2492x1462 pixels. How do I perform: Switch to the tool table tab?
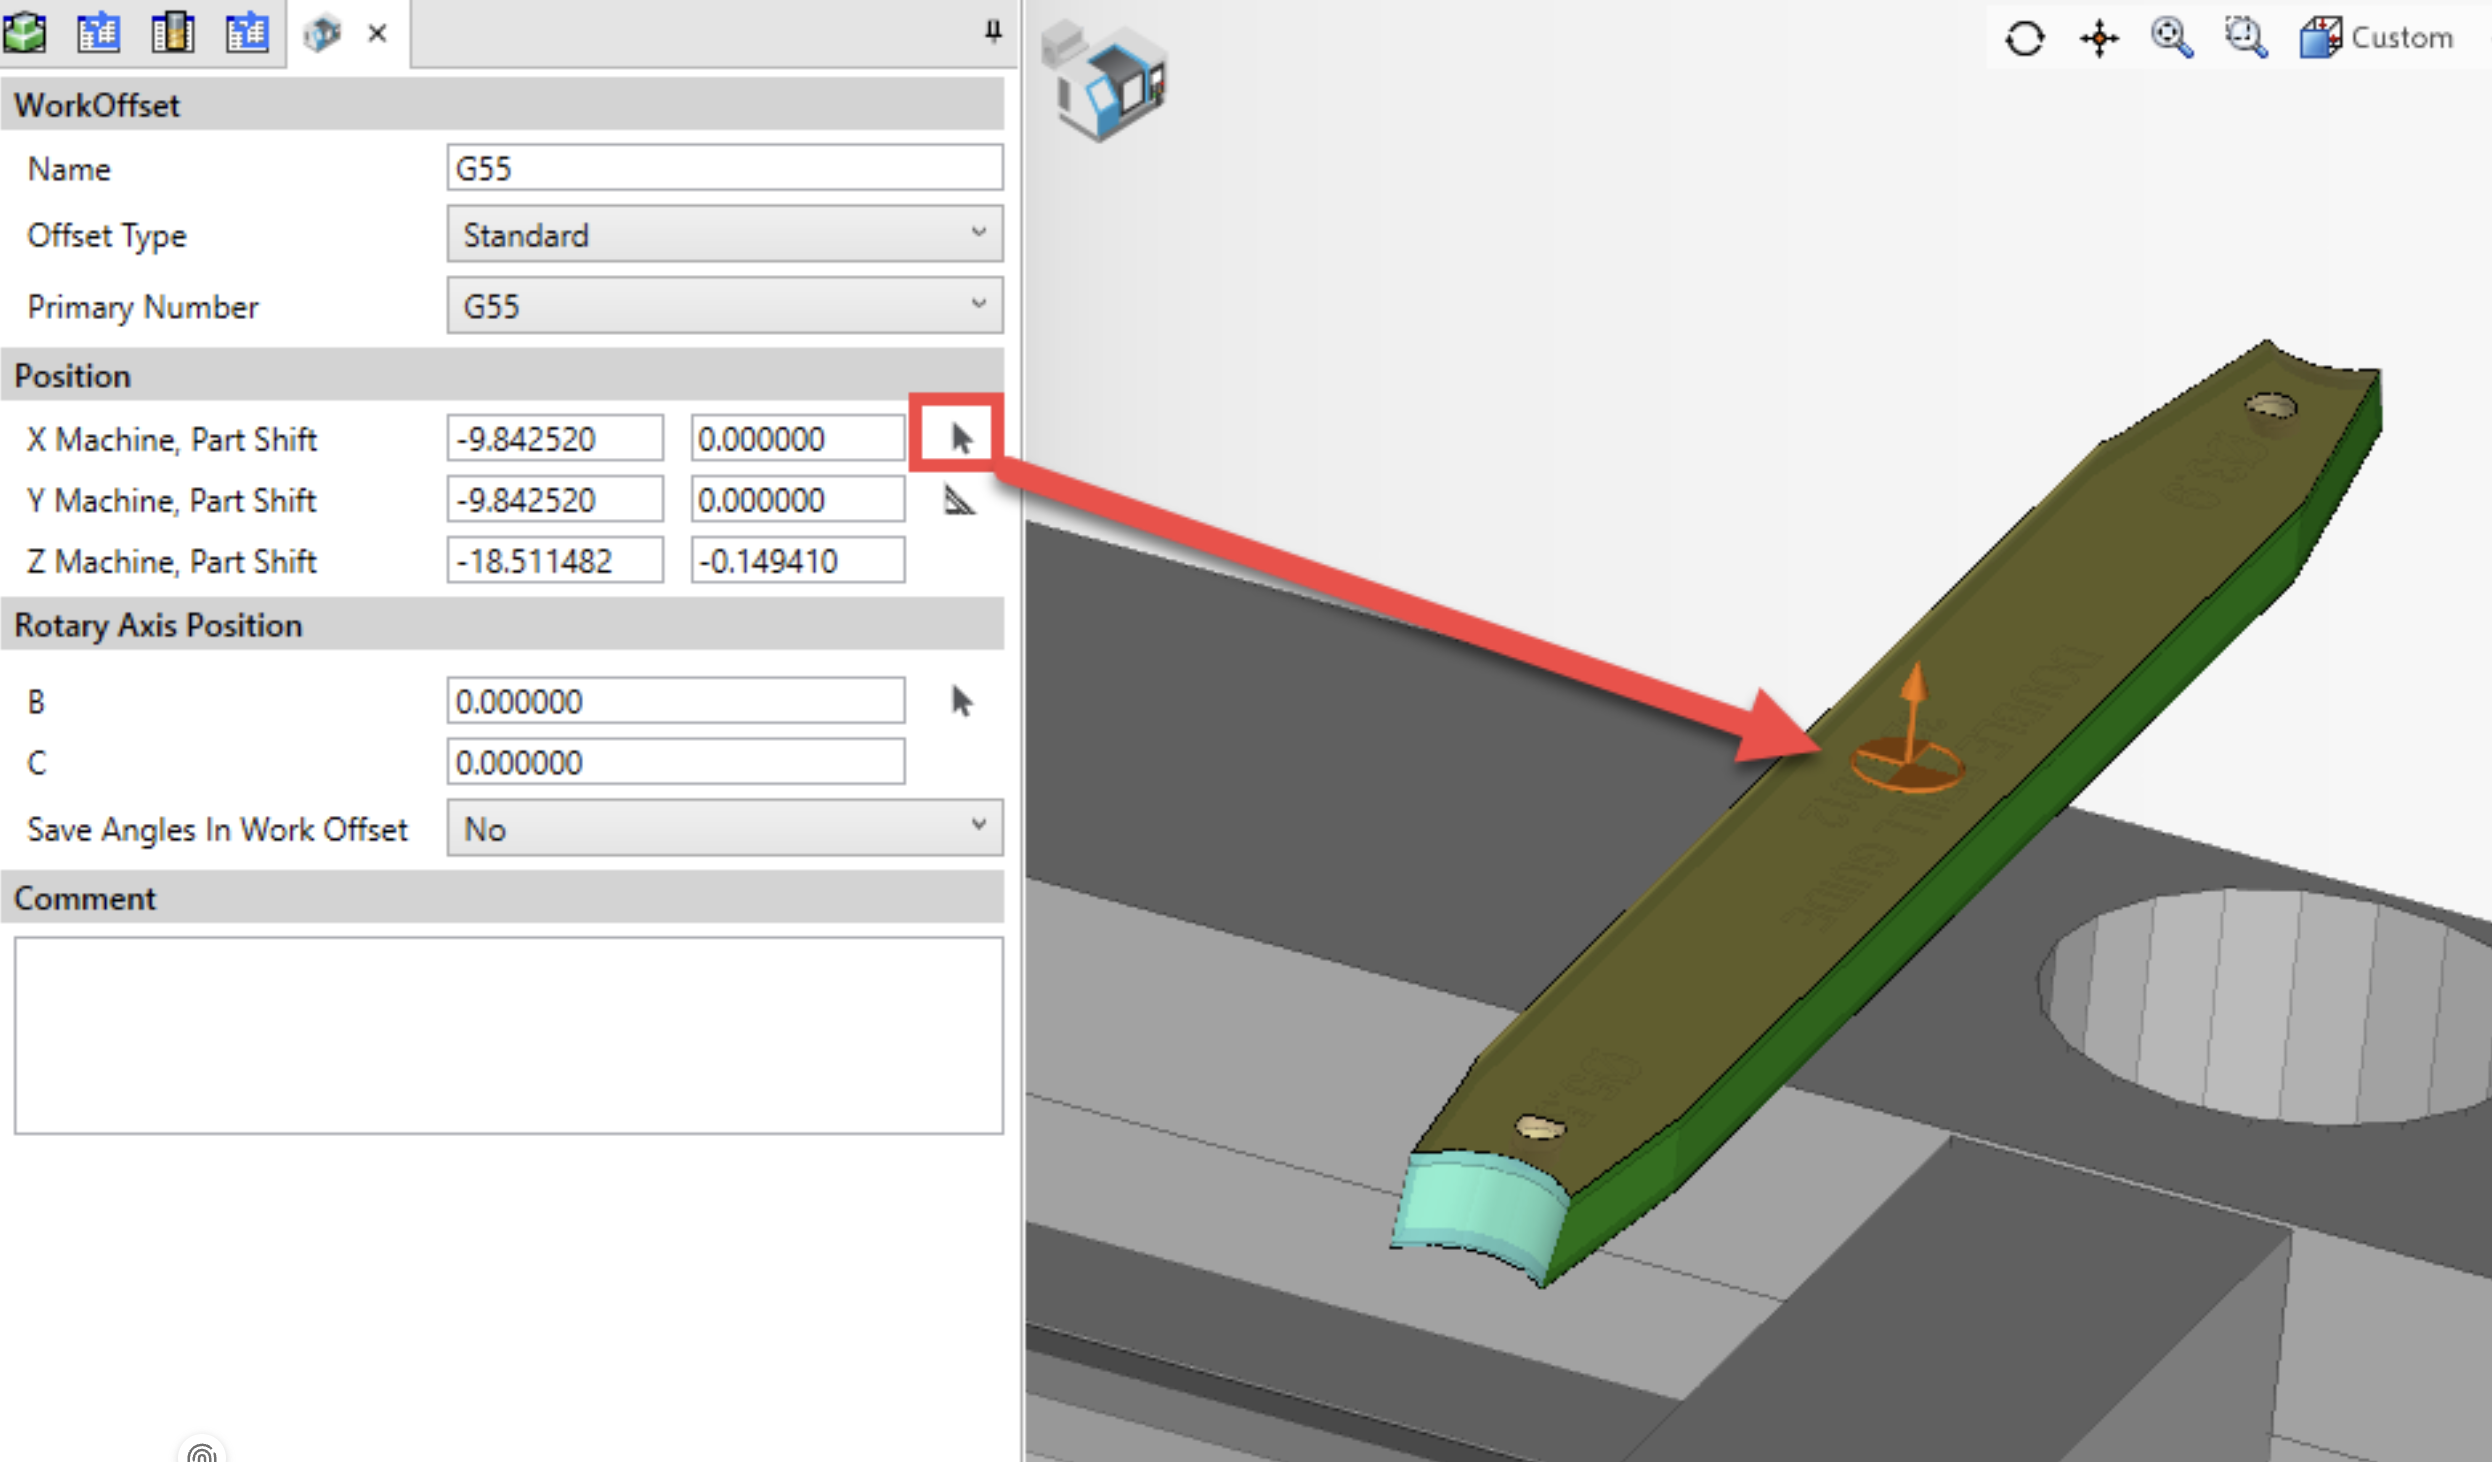coord(173,34)
